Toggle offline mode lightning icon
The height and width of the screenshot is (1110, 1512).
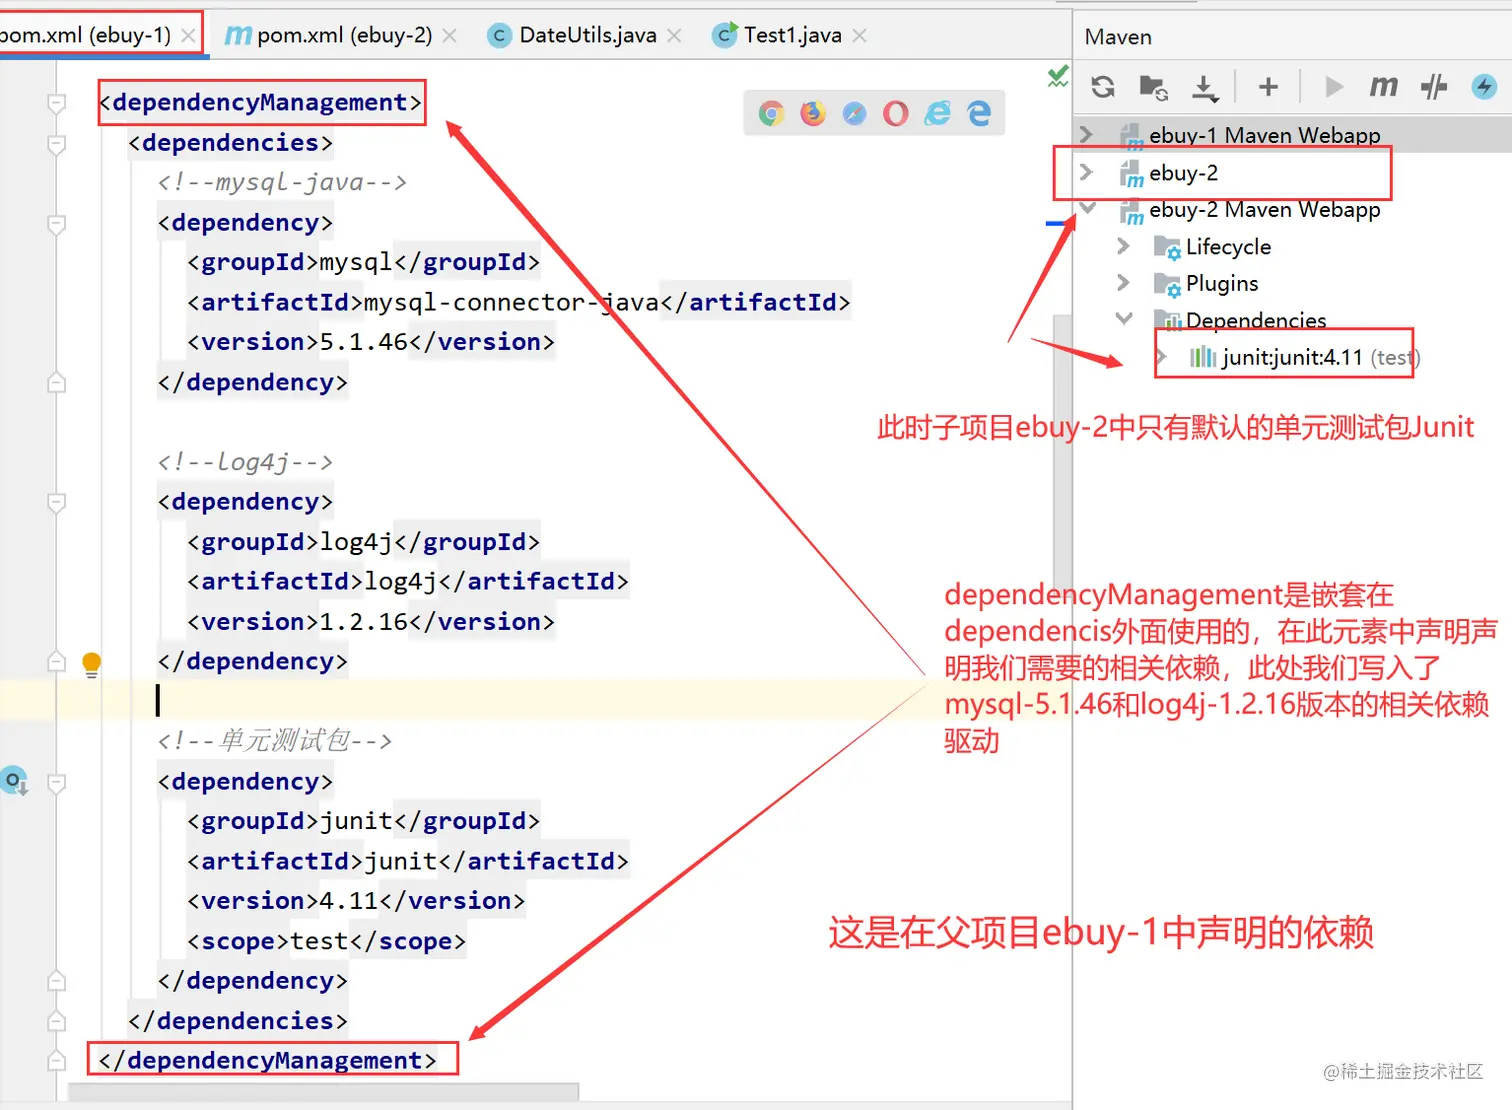(x=1484, y=87)
